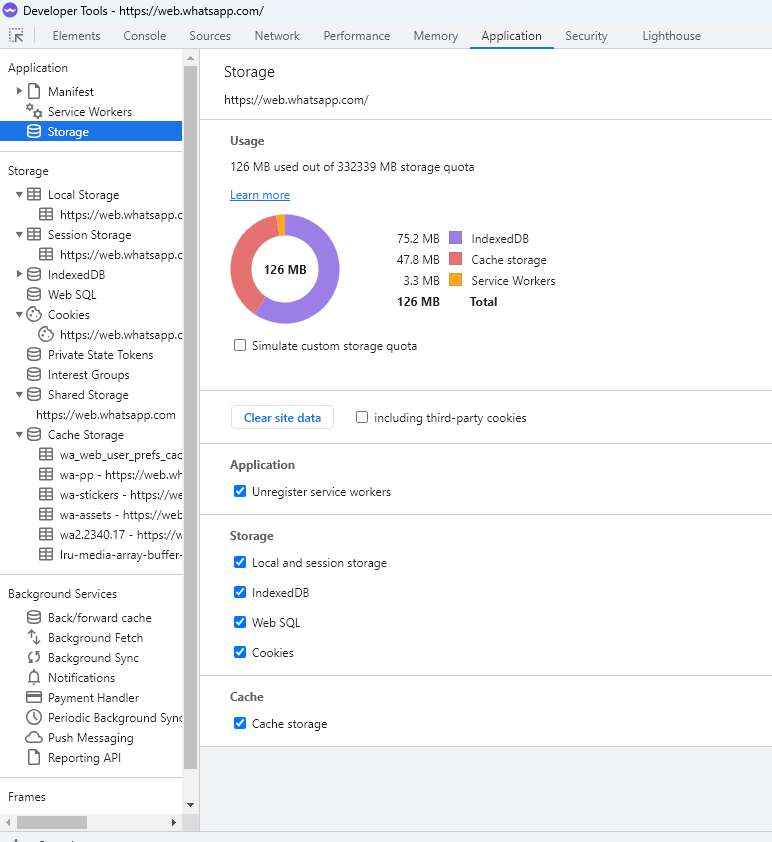Viewport: 772px width, 842px height.
Task: Expand the Manifest tree node
Action: 19,91
